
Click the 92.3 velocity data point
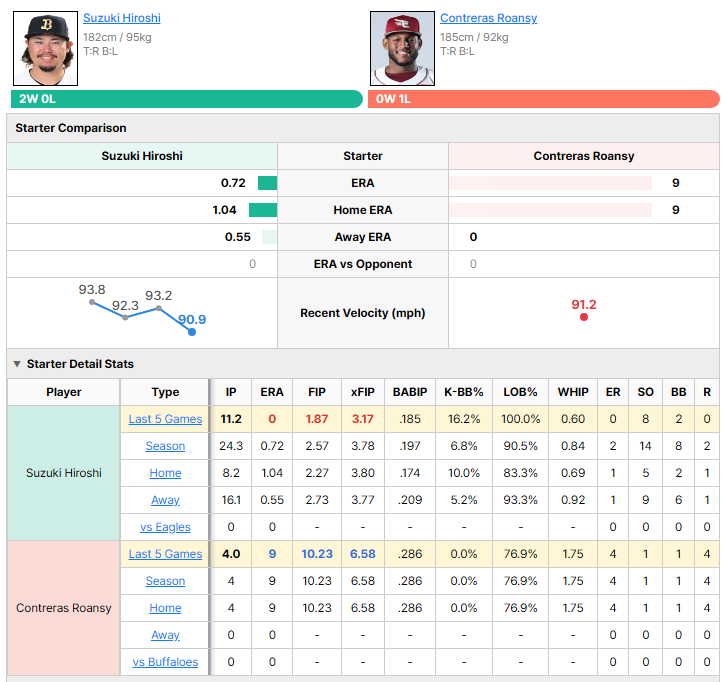(125, 317)
